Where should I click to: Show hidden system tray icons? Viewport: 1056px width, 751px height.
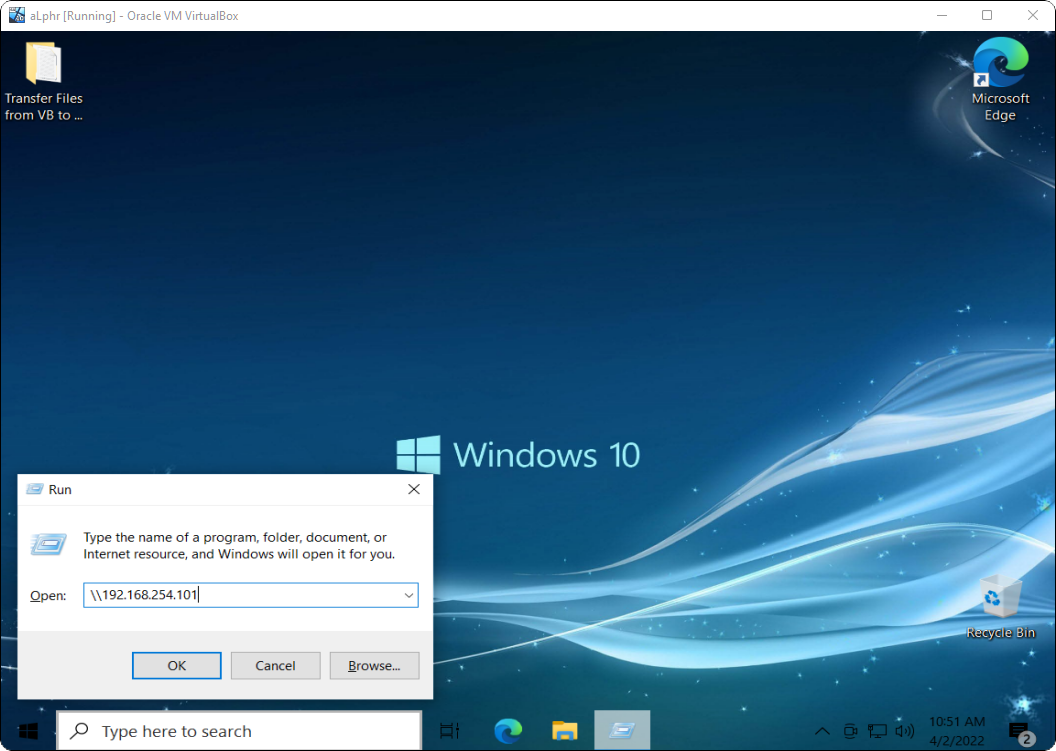click(x=822, y=731)
